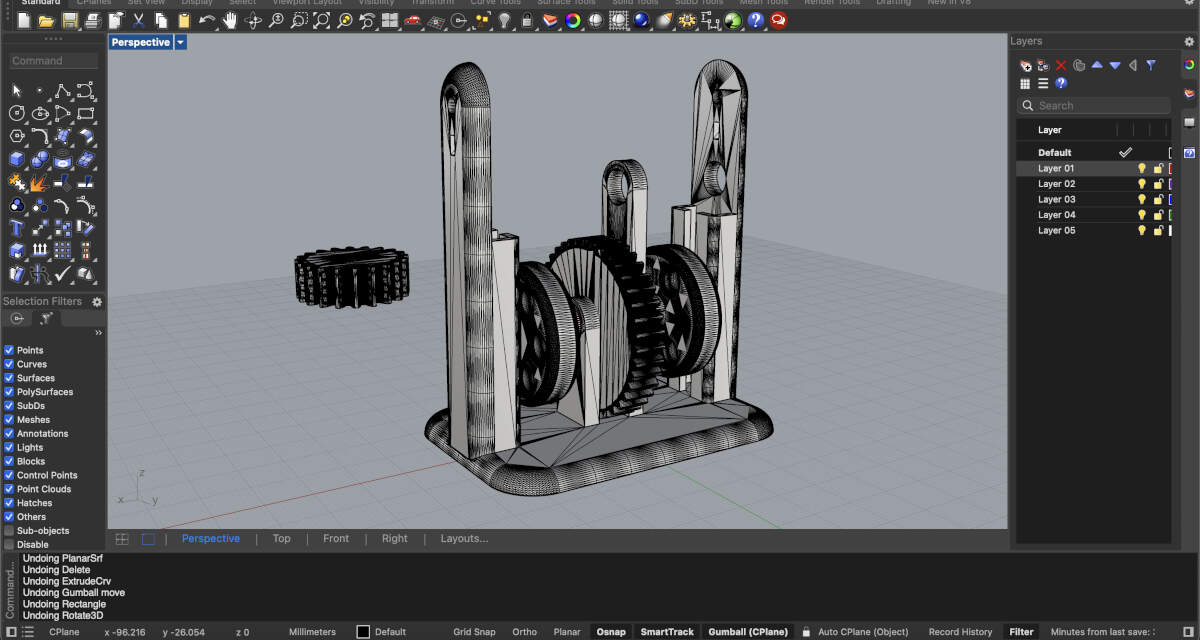Click Layer 02 purple color swatch

point(1171,184)
